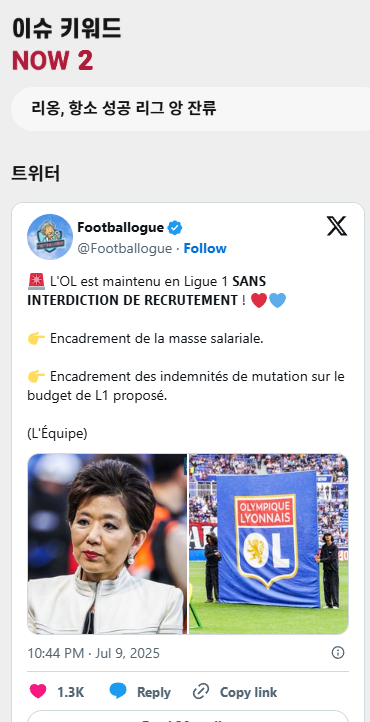This screenshot has width=370, height=722.
Task: Open the Olympique Lyonnais banner photo
Action: coord(269,544)
